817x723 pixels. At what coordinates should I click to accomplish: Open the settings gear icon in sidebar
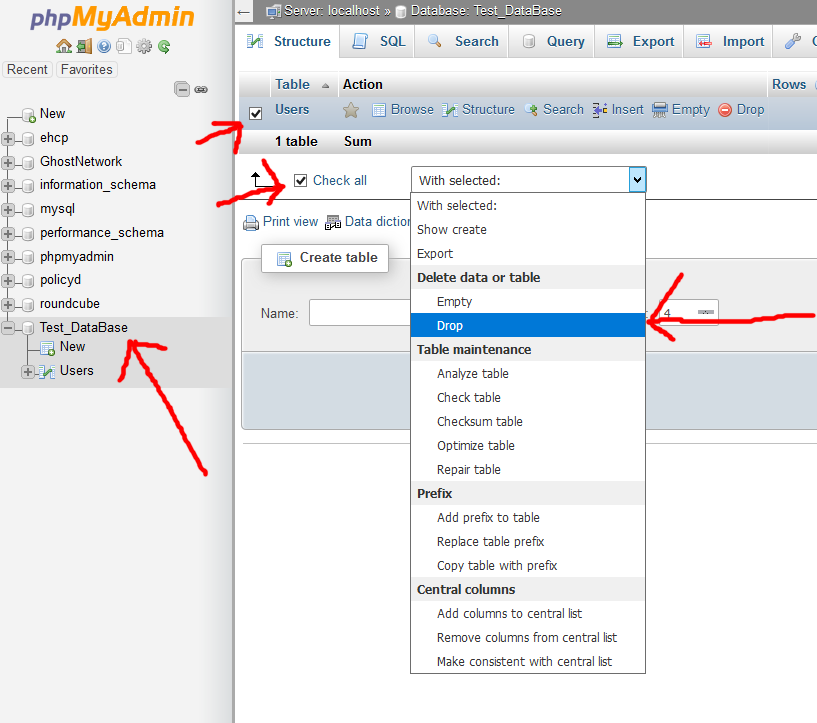point(144,46)
